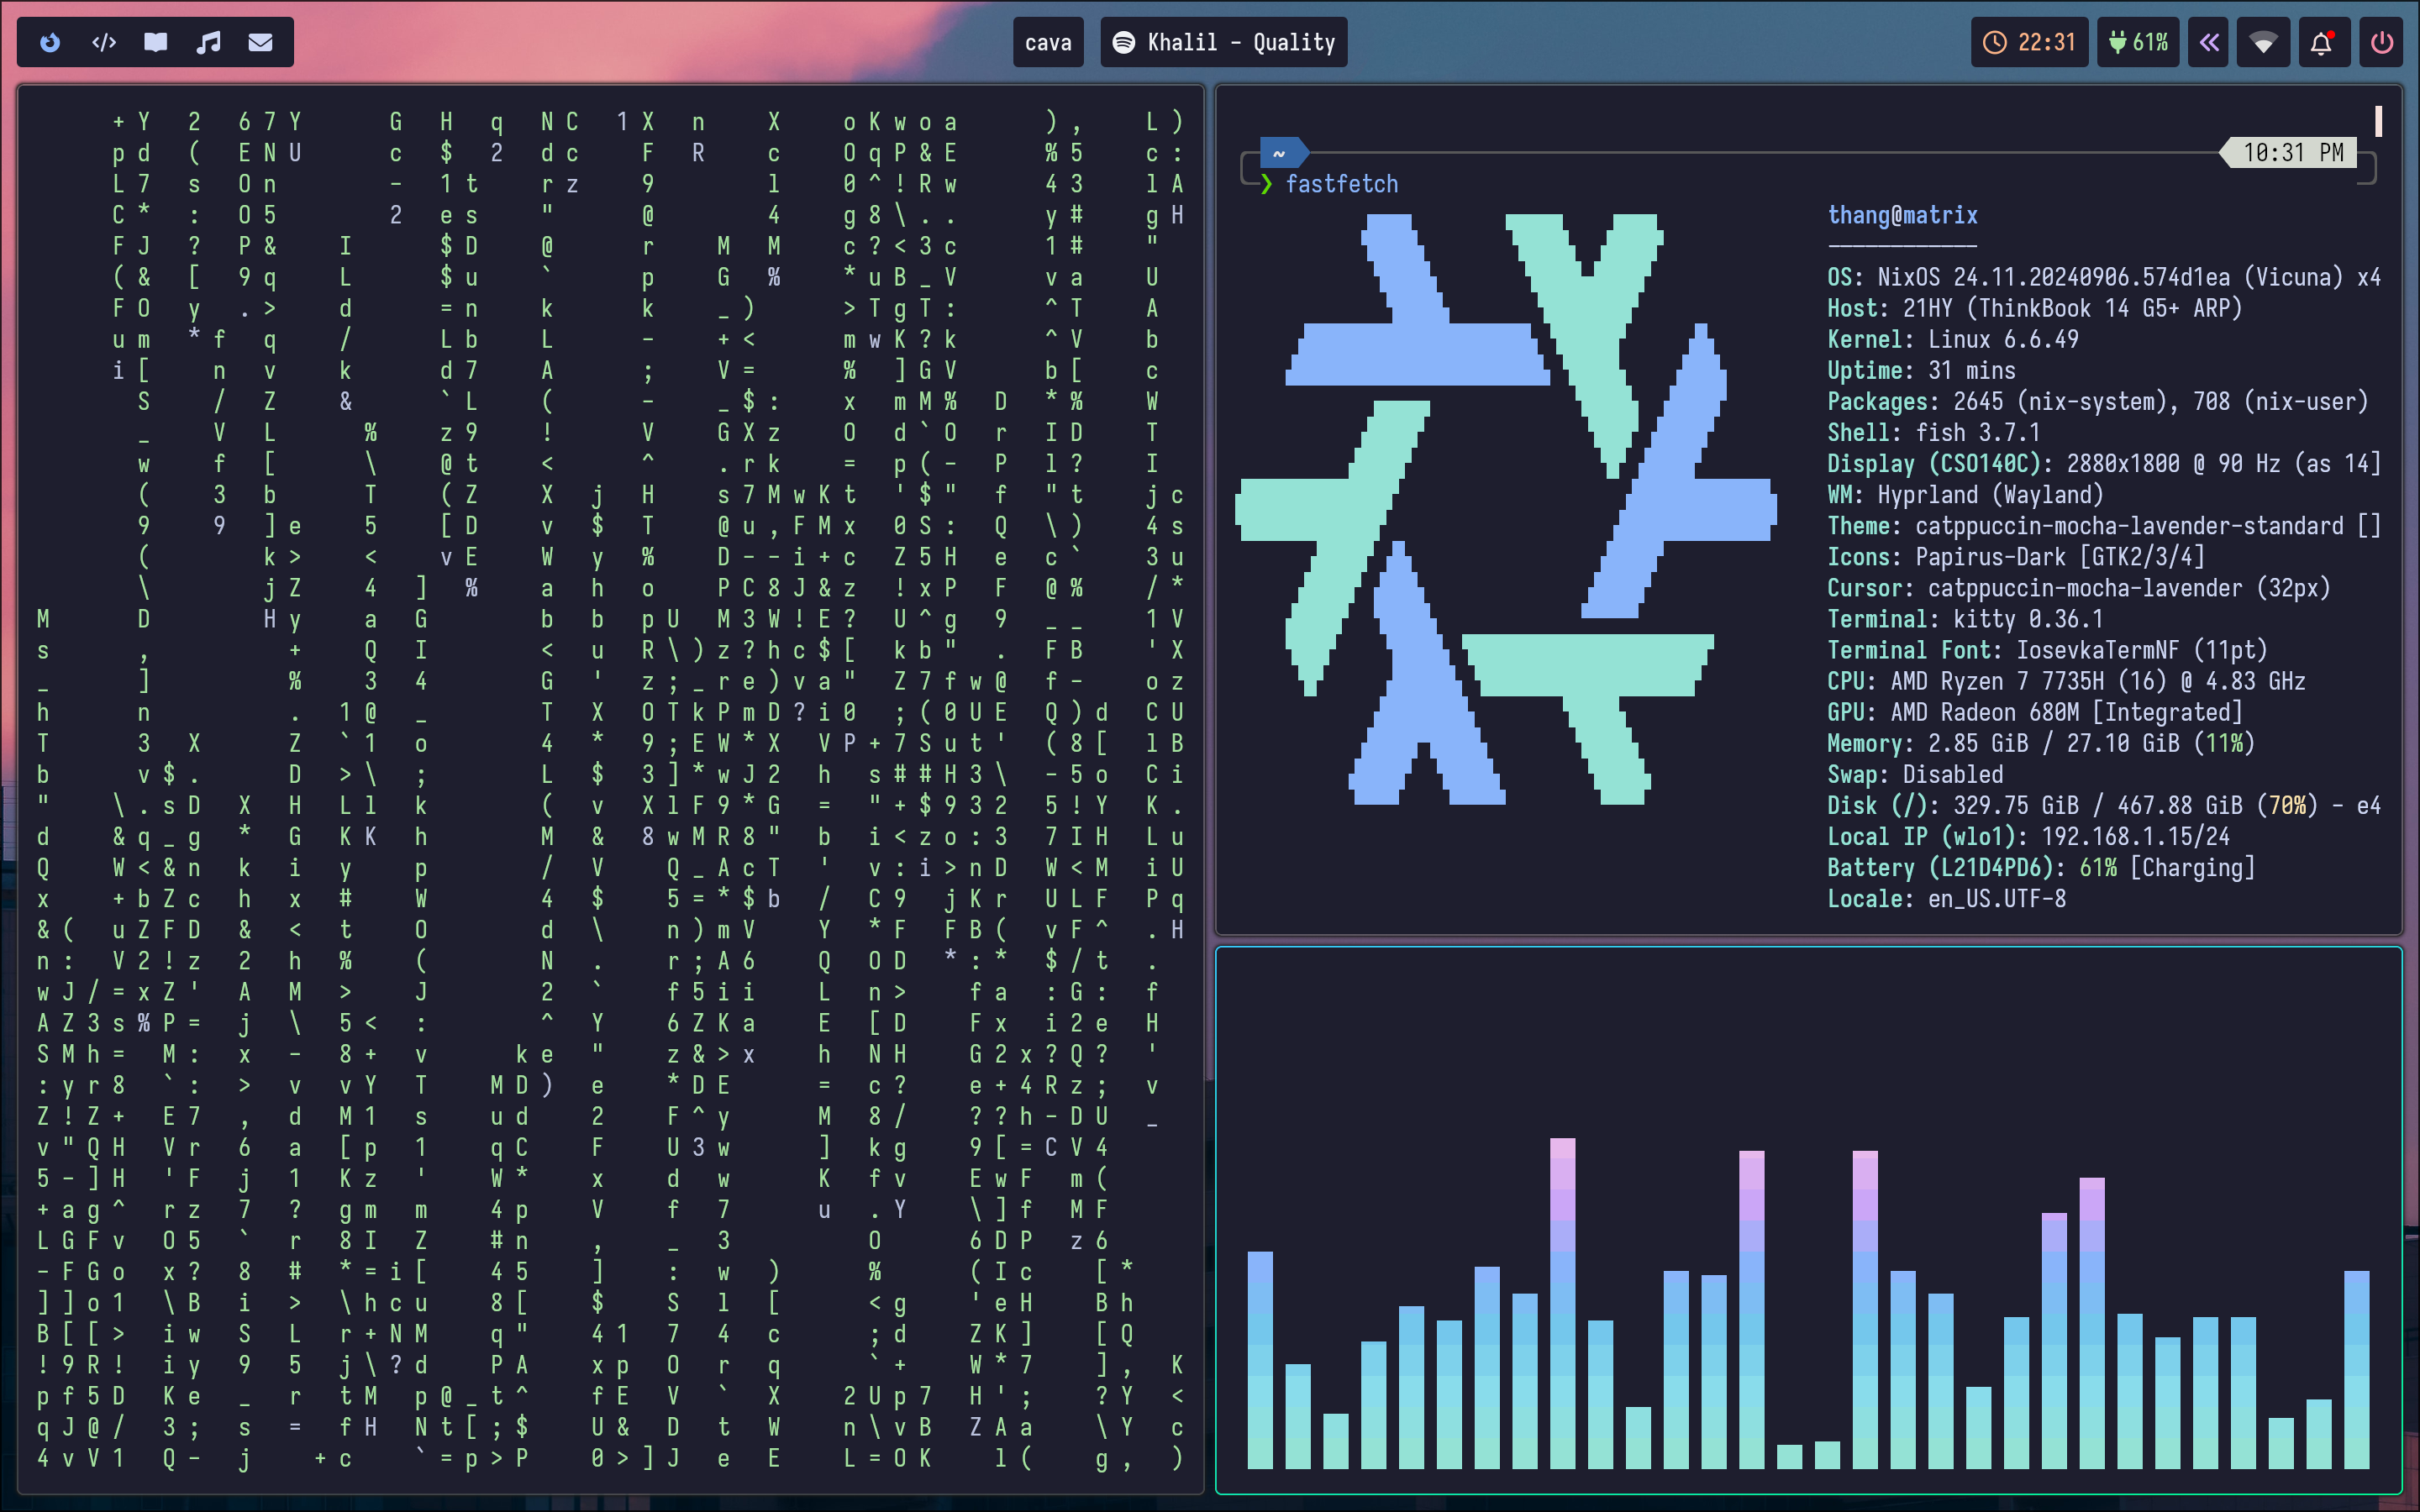The image size is (2420, 1512).
Task: Click the Spotify logo in media widget
Action: (x=1124, y=42)
